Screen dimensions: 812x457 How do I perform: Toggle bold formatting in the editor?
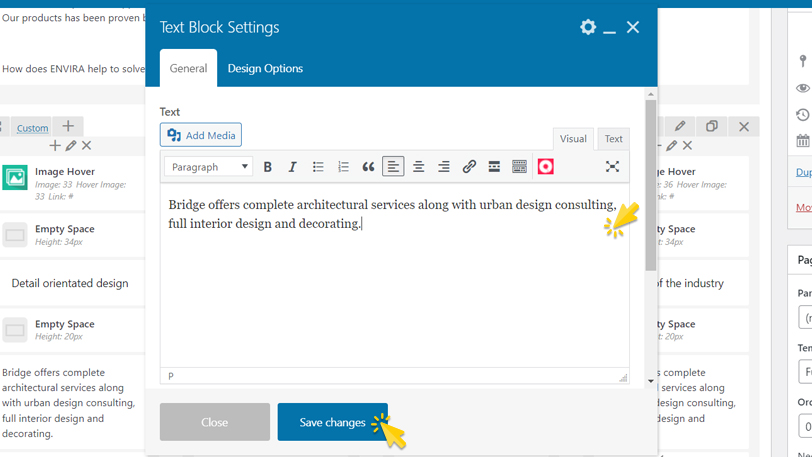click(268, 167)
